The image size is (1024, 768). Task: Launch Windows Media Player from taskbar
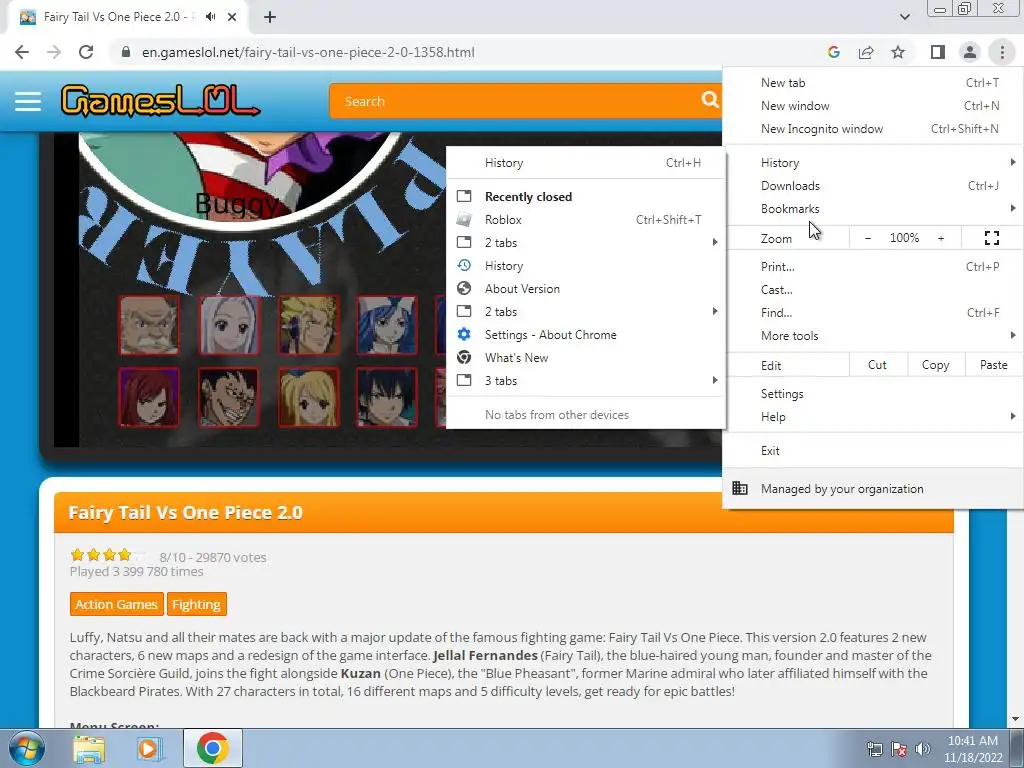point(148,749)
